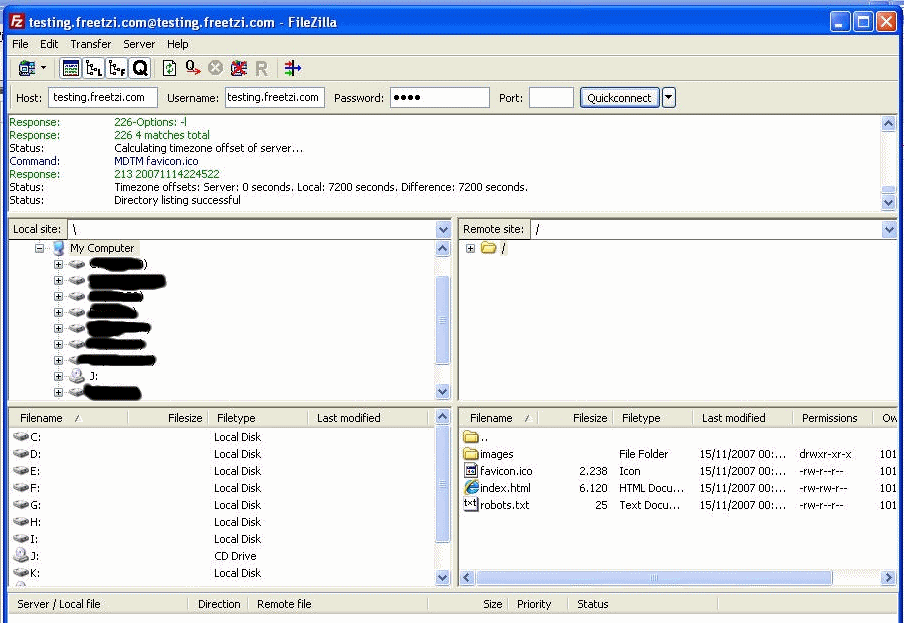Screen dimensions: 904x623
Task: Select the J: CD drive icon
Action: 21,556
